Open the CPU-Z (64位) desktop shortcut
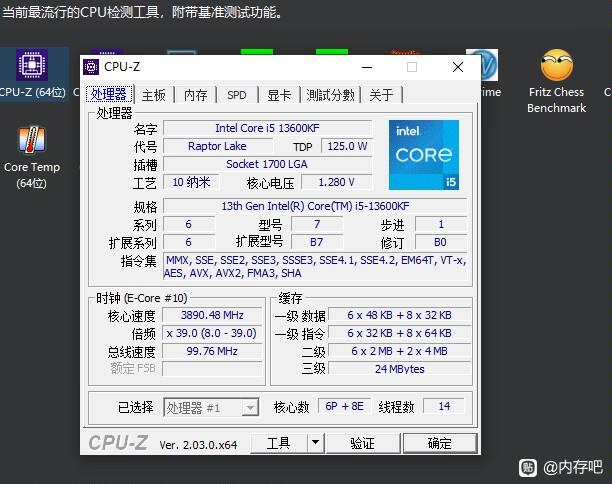Viewport: 612px width, 484px height. tap(32, 73)
